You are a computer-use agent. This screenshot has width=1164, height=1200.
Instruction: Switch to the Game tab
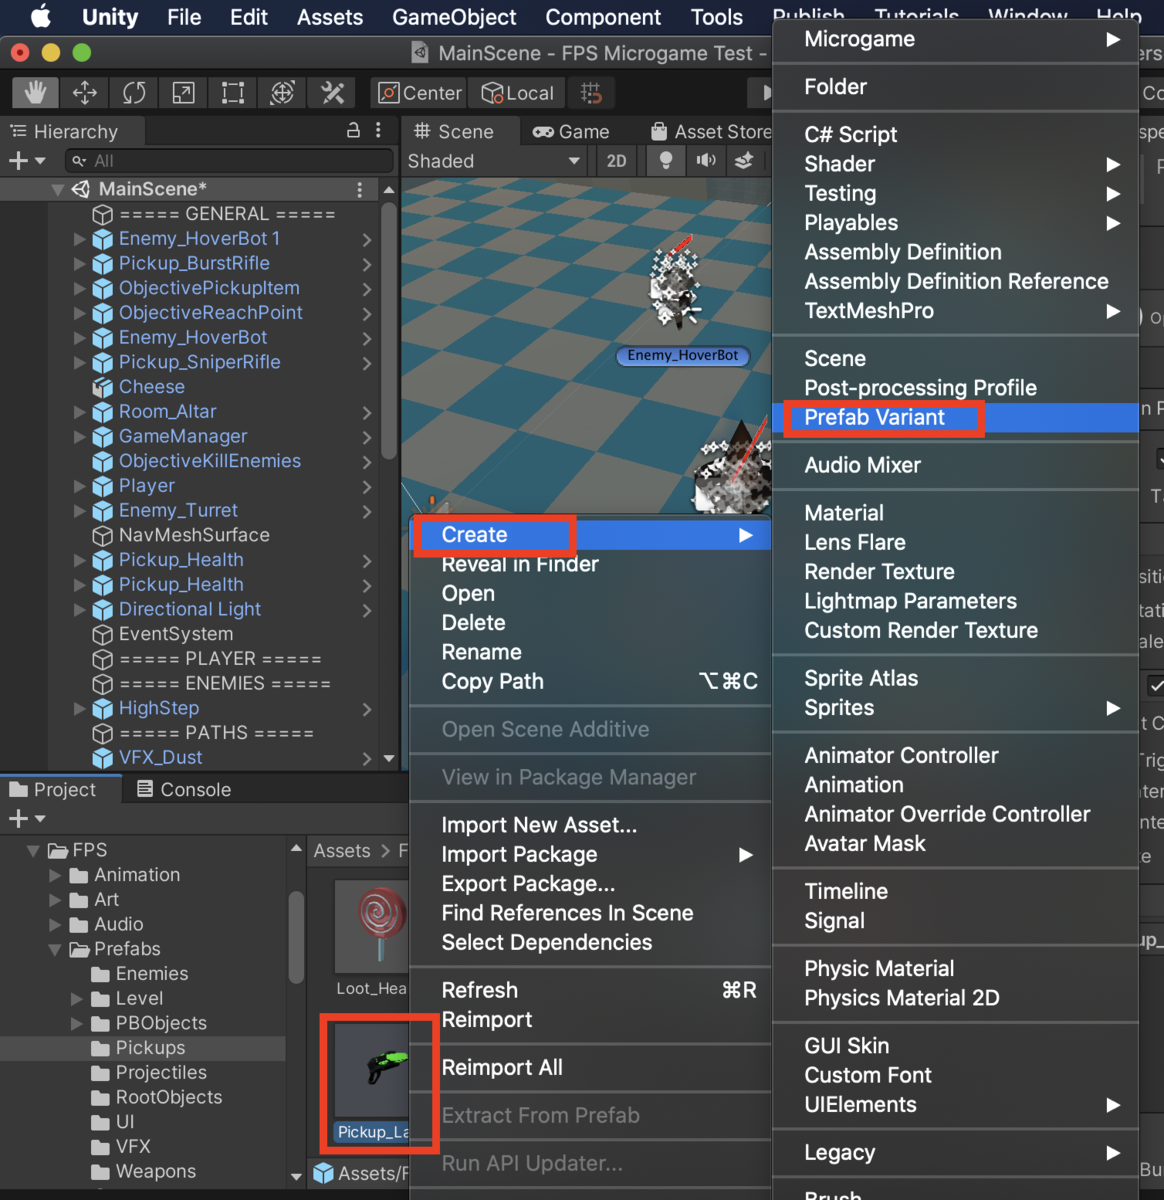[571, 131]
